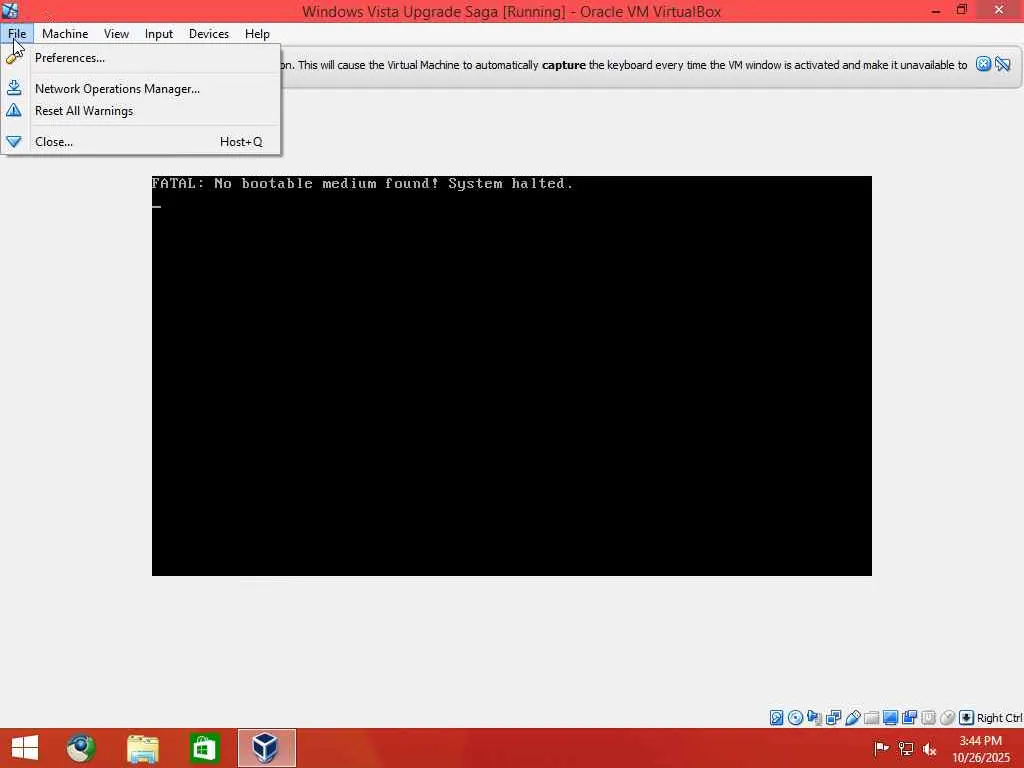Click the Network Operations download icon
1024x768 pixels.
point(14,88)
